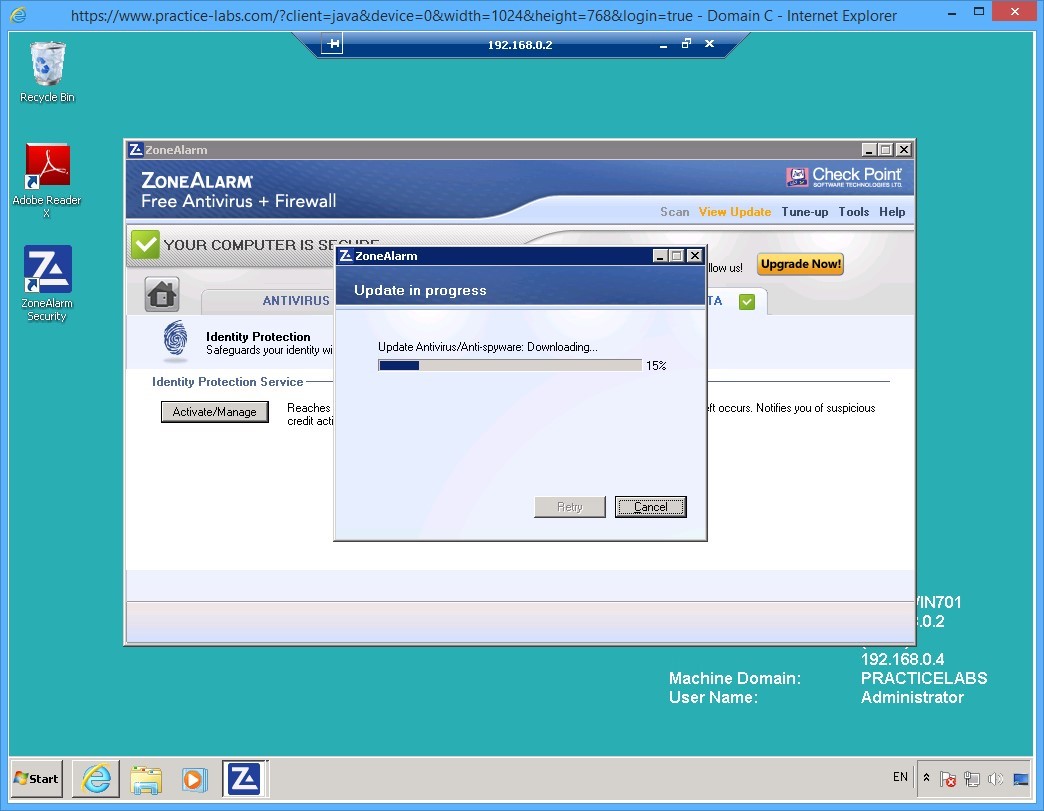The height and width of the screenshot is (811, 1044).
Task: Click the green checkmark on the DATA tab
Action: tap(746, 301)
